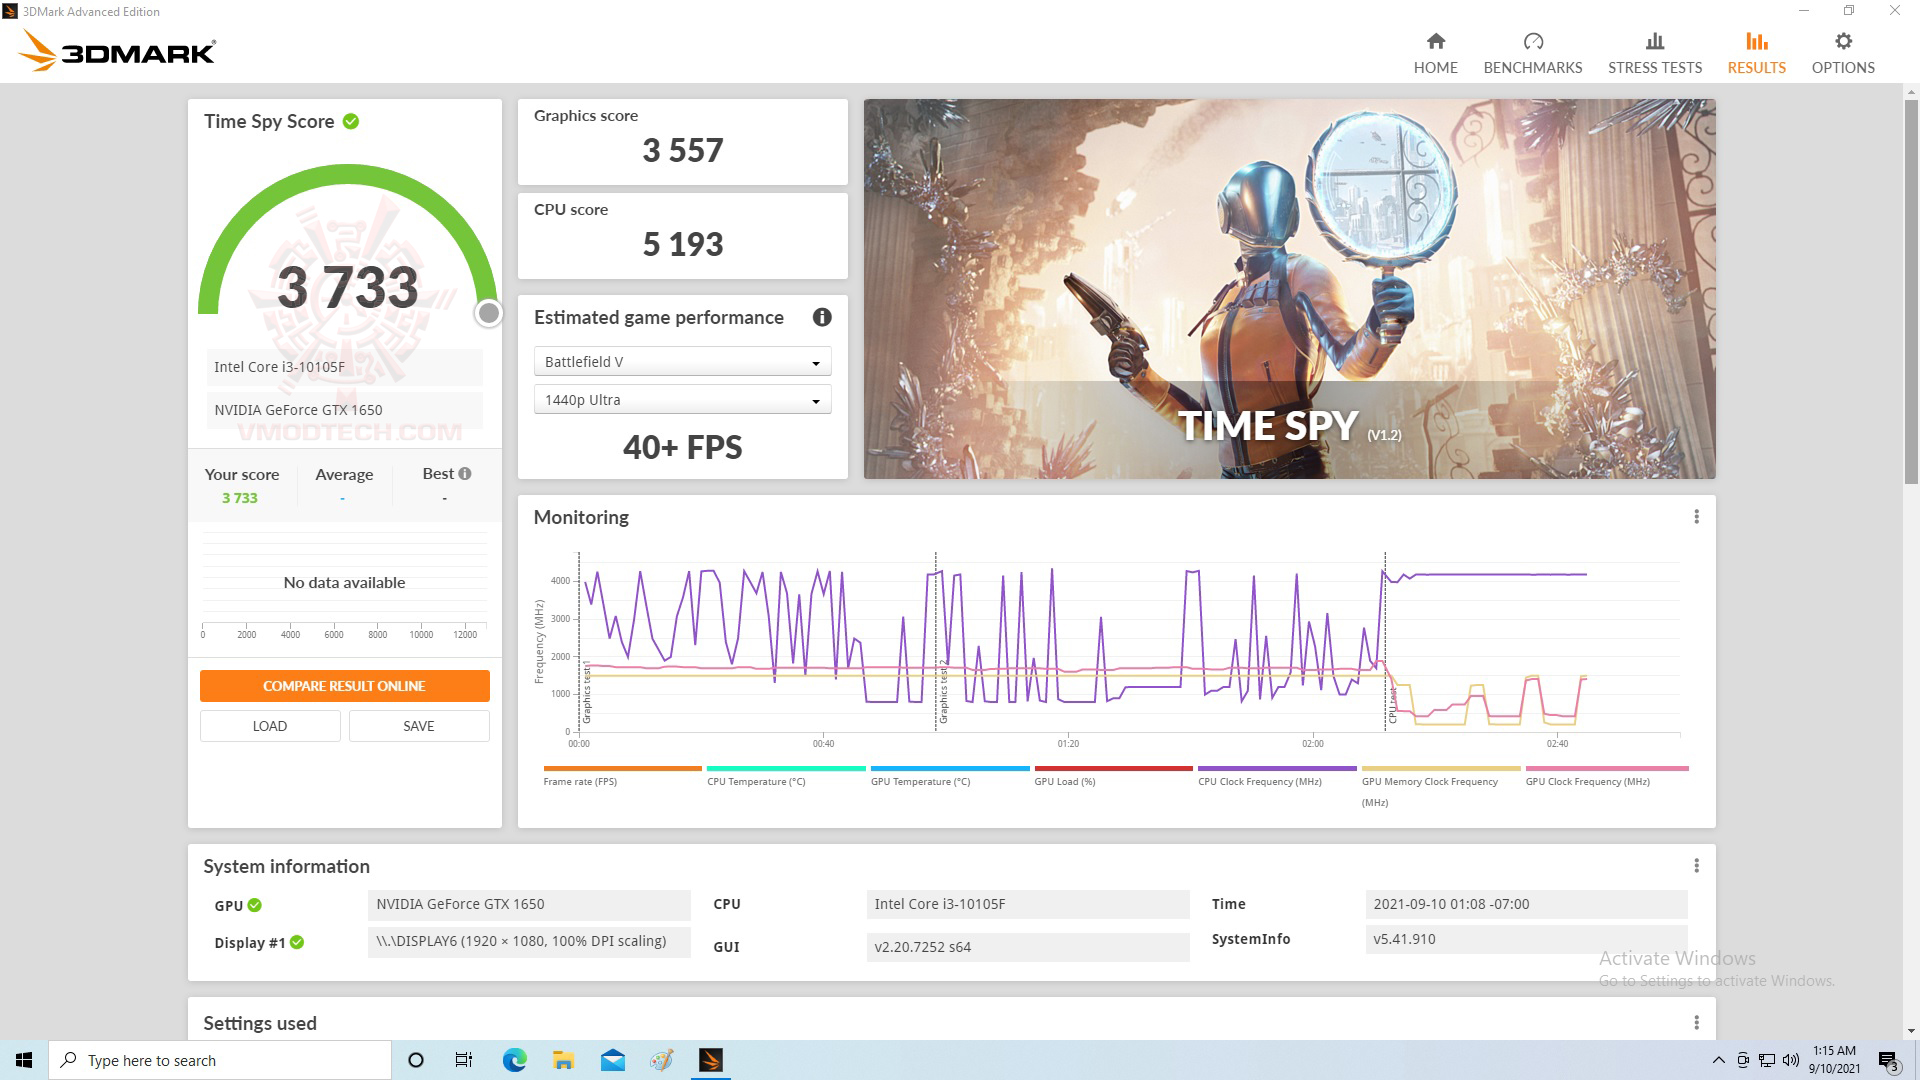Go to Benchmarks gauge icon
This screenshot has width=1920, height=1080.
[1532, 42]
